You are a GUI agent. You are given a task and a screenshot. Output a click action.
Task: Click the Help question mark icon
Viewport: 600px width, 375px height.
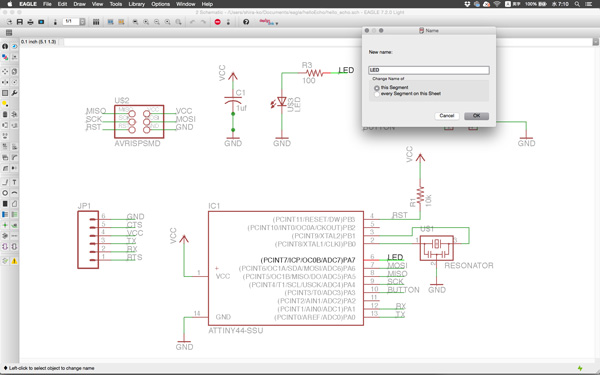pos(246,22)
